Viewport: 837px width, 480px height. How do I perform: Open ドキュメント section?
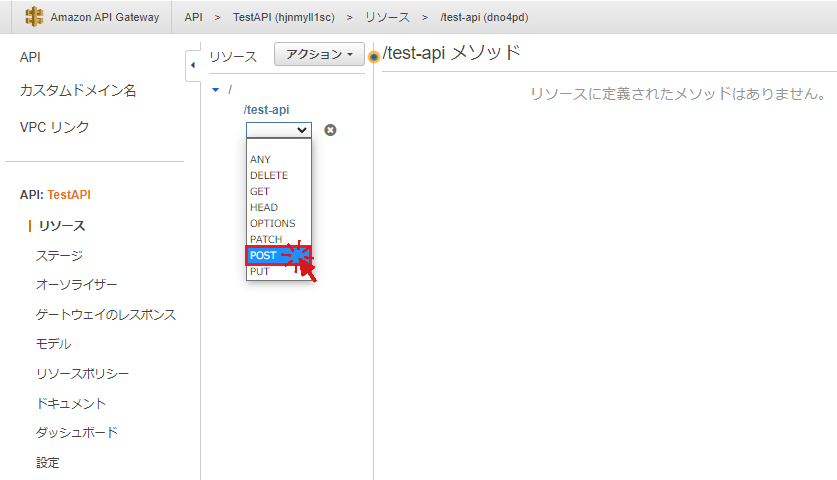(x=71, y=403)
